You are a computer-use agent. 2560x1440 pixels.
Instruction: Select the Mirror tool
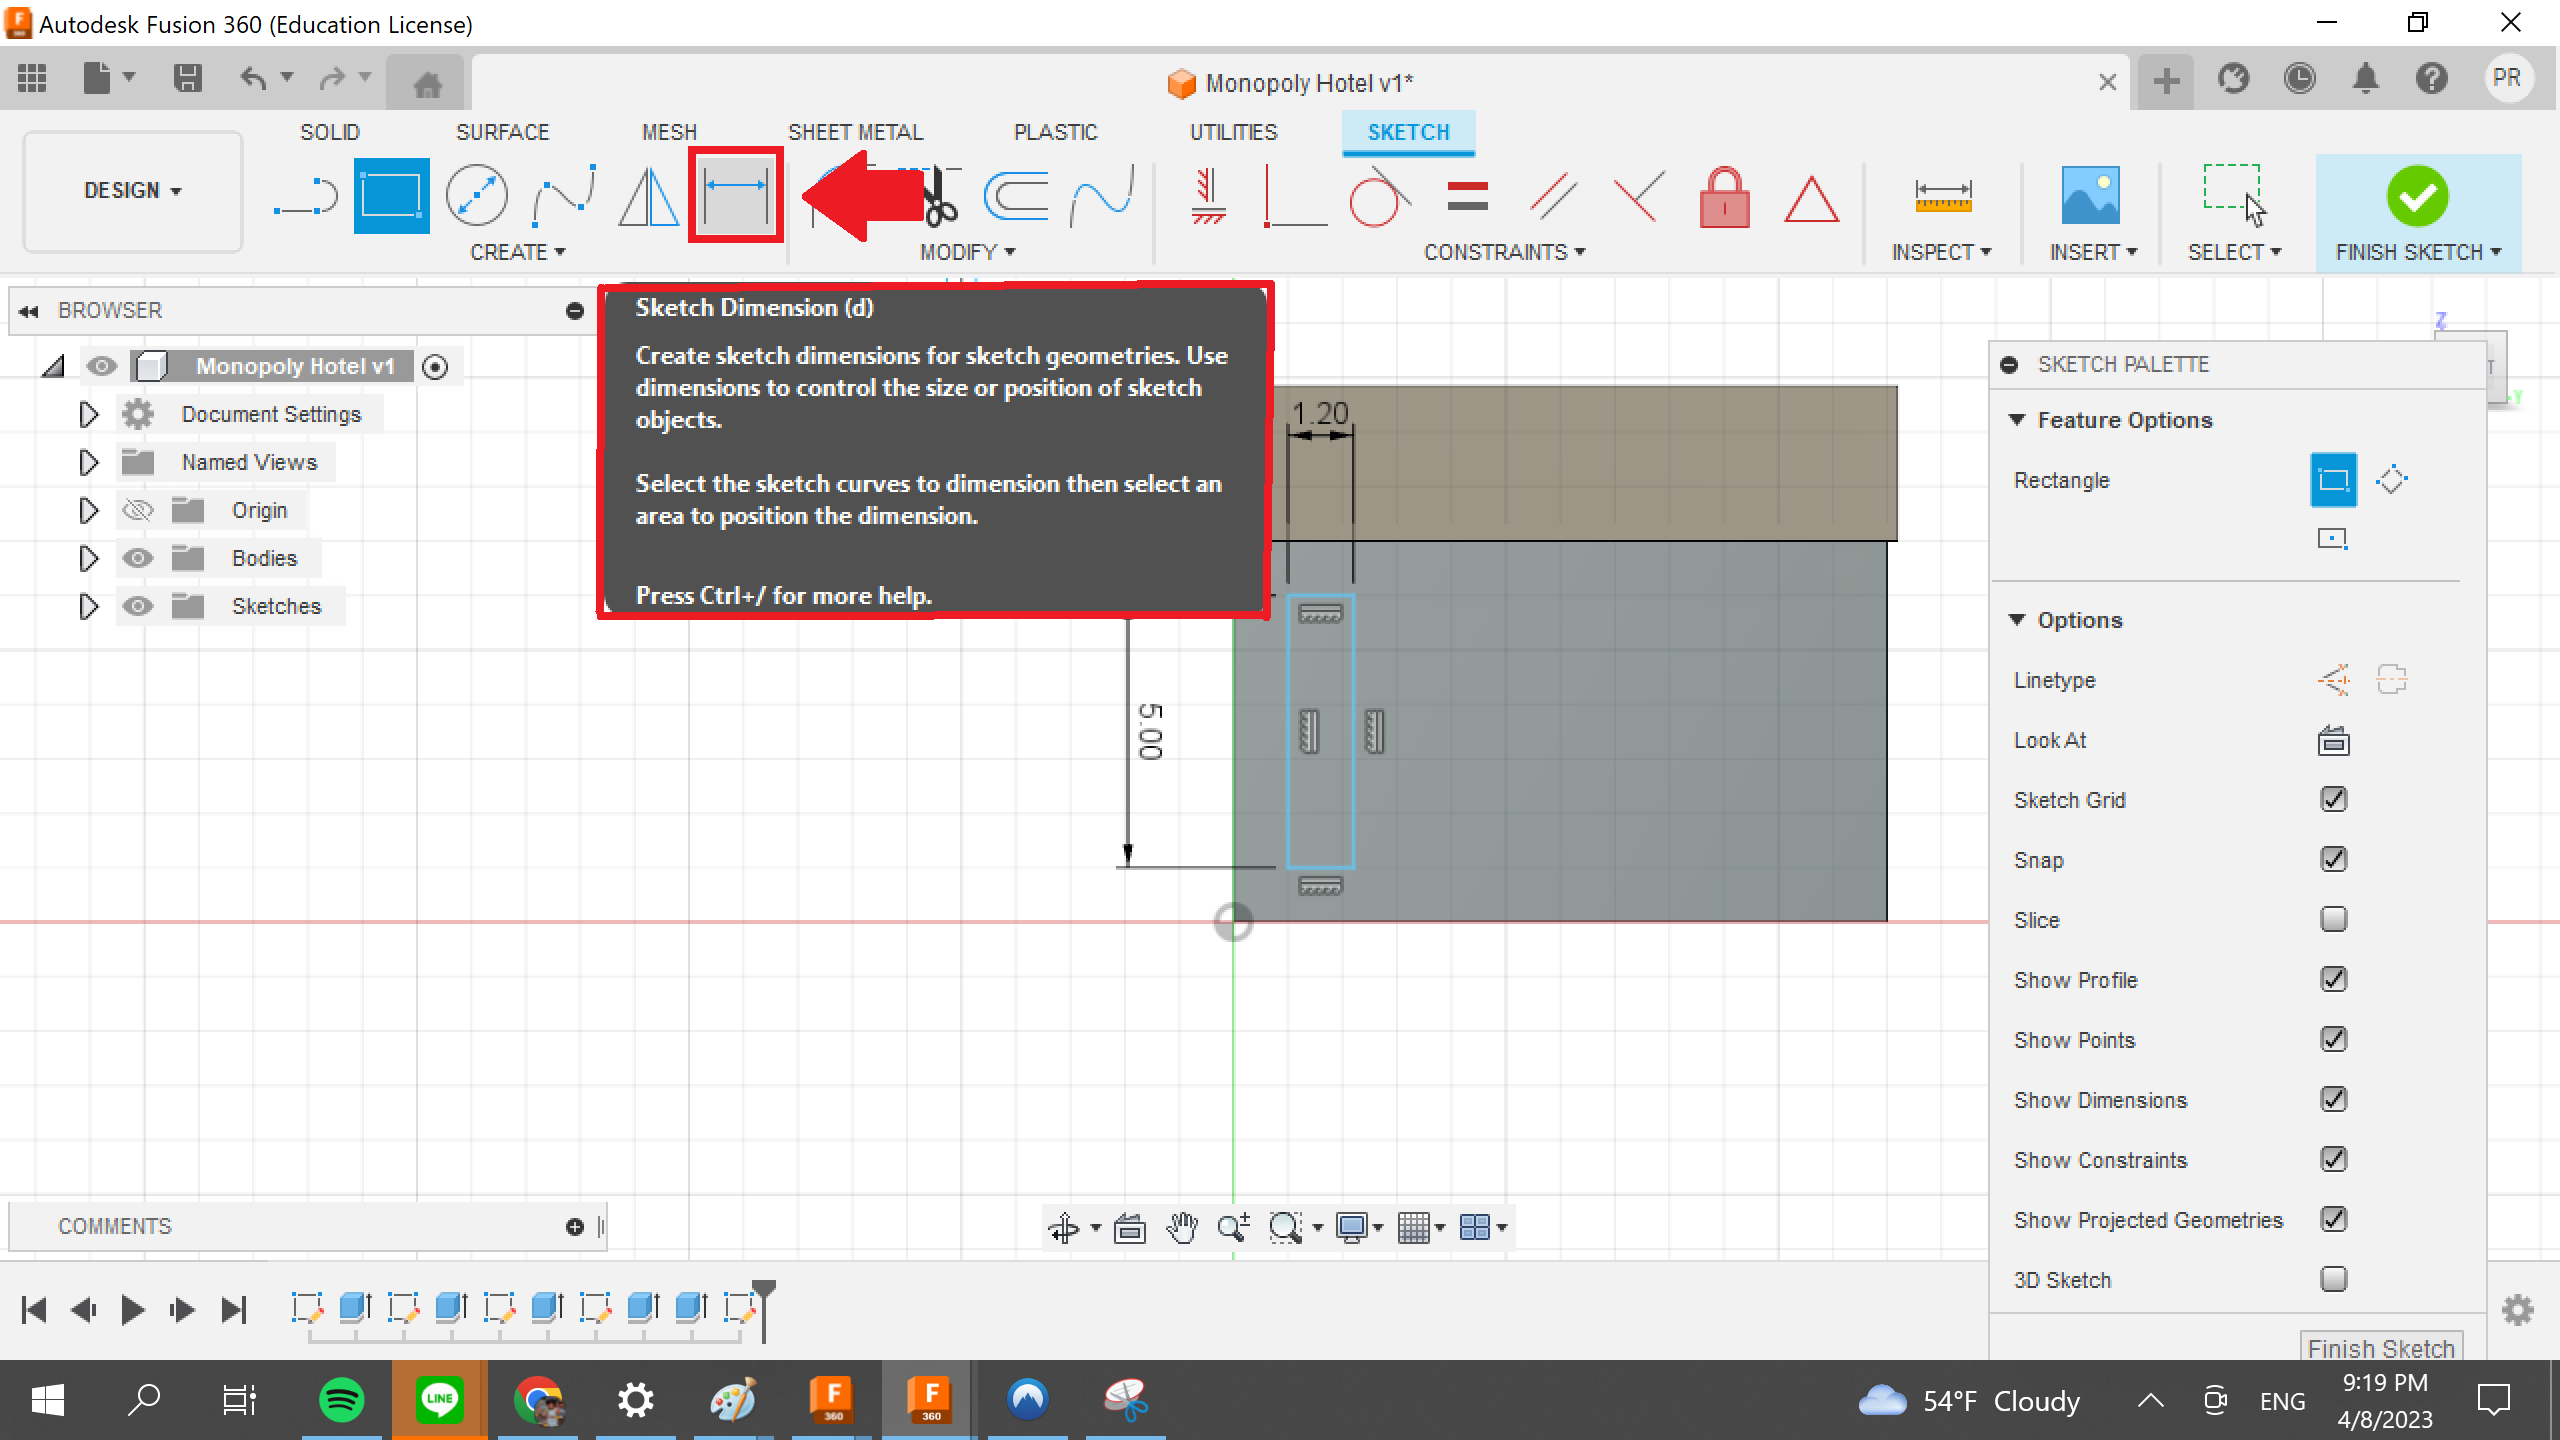coord(648,196)
